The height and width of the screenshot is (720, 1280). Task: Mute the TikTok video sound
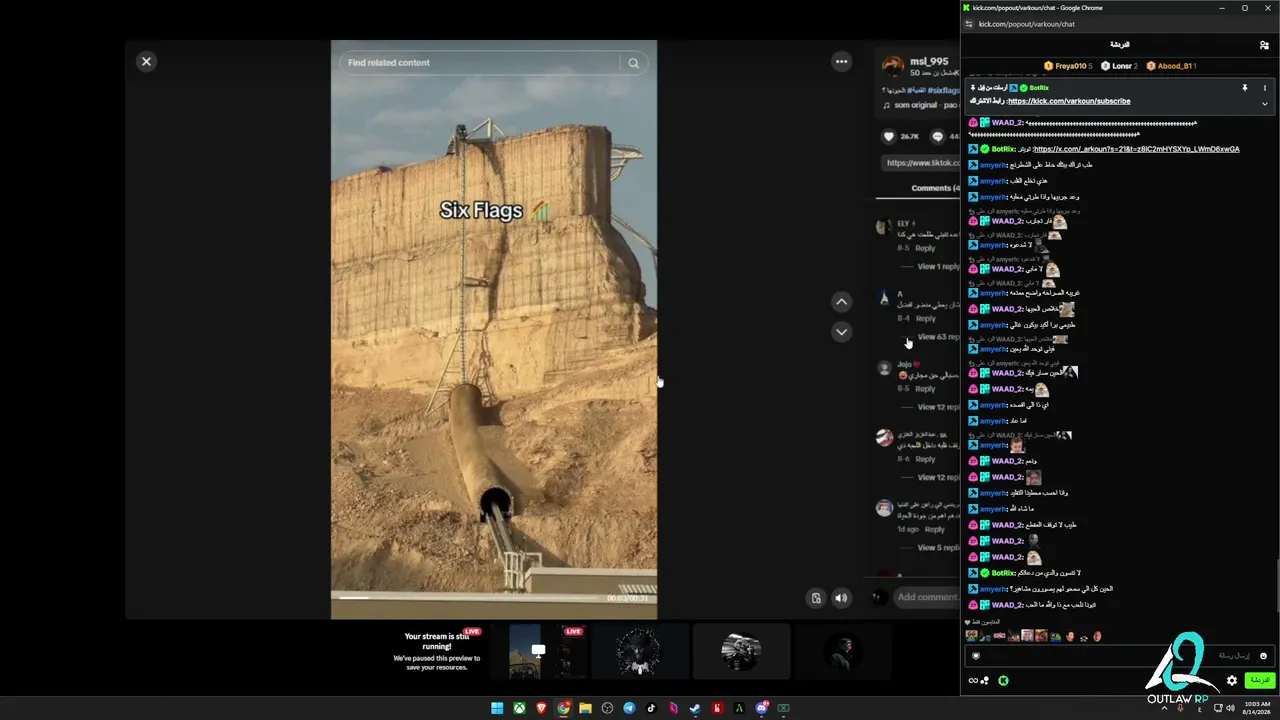[841, 598]
